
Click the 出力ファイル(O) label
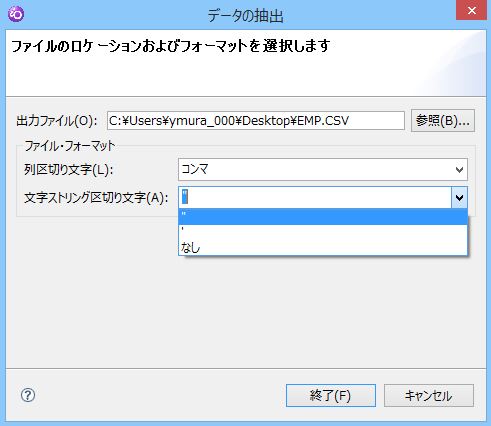(x=57, y=121)
